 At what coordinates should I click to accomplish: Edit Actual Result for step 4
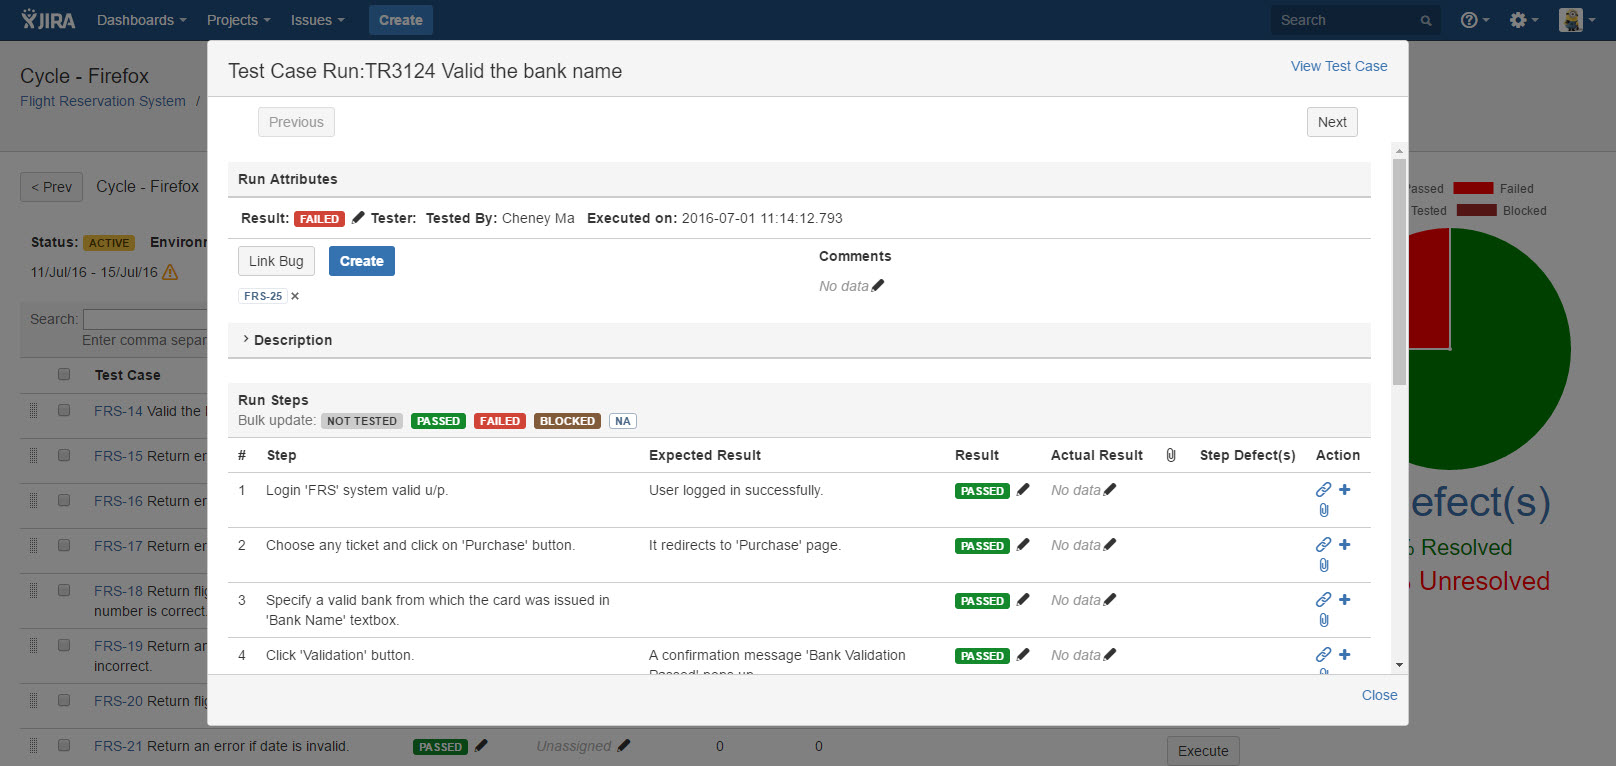1110,655
